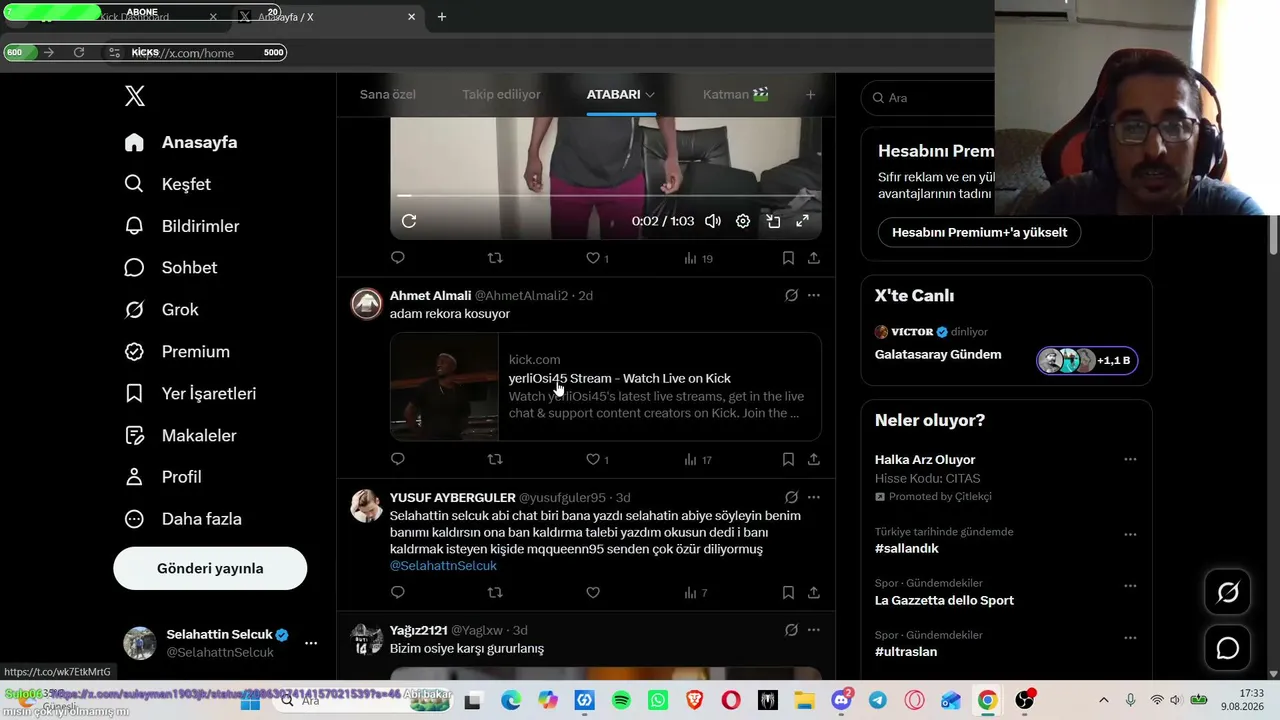The height and width of the screenshot is (720, 1280).
Task: Open Grok actions on Yağız2121's post
Action: click(x=791, y=630)
